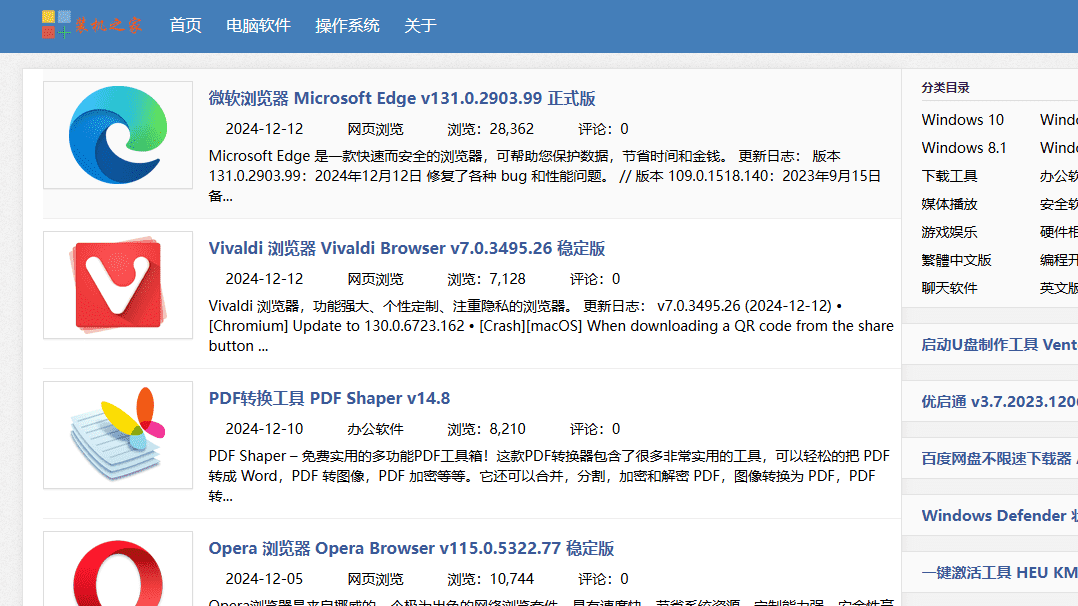
Task: Open 百度网盘不限速下载器 sidebar link
Action: click(x=999, y=459)
